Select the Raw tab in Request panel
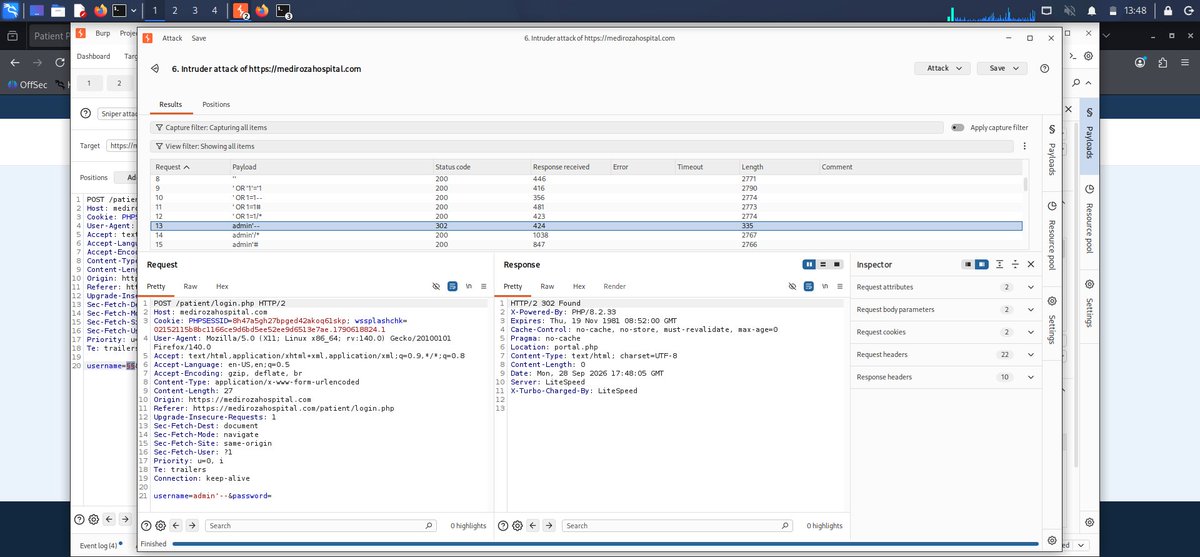The height and width of the screenshot is (557, 1200). [x=190, y=286]
